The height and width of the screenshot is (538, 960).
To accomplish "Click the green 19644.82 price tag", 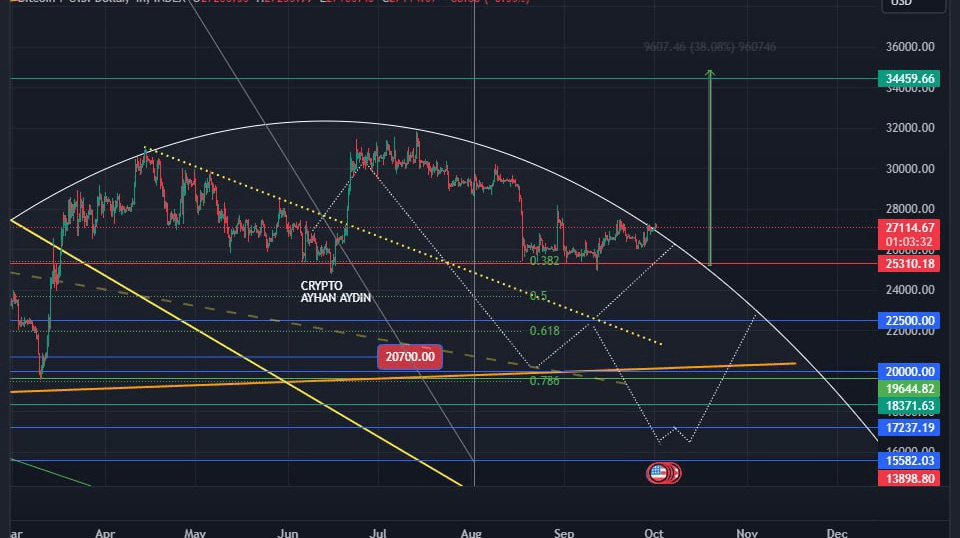I will click(x=909, y=389).
